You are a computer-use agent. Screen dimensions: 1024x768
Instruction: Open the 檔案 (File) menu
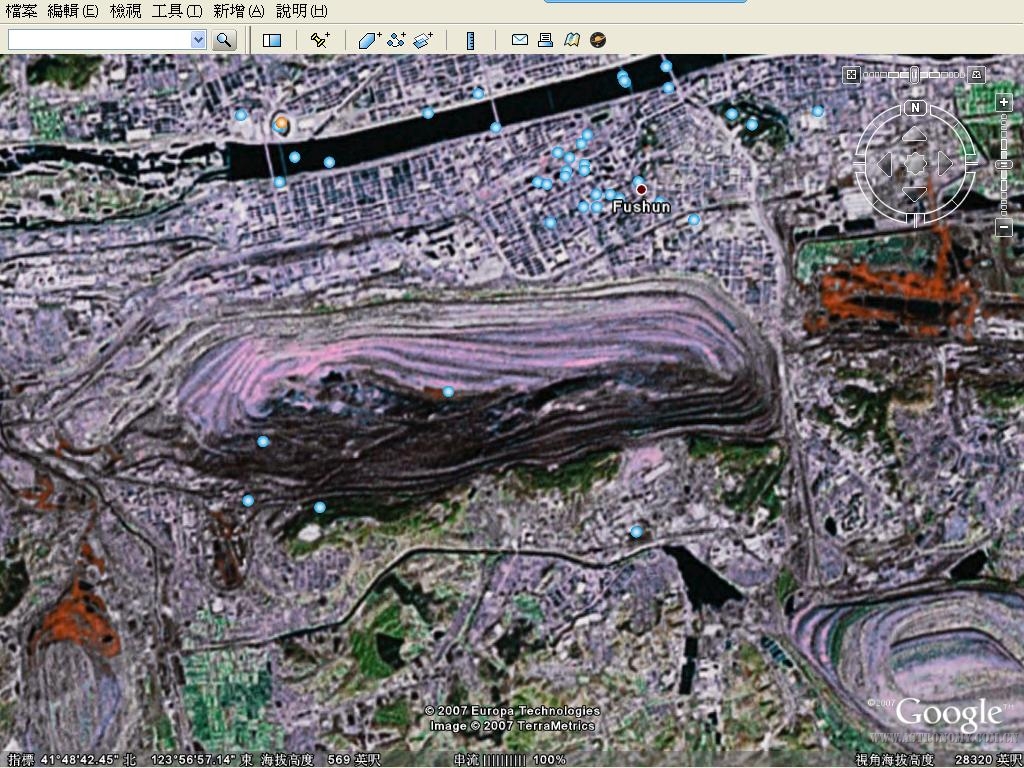(21, 11)
